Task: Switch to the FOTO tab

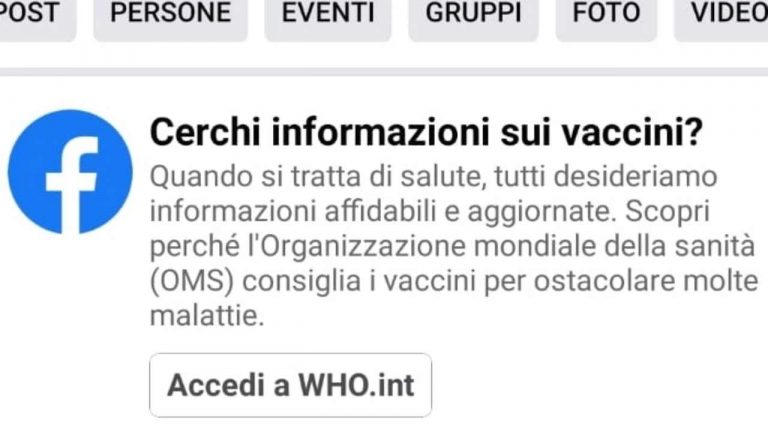Action: [606, 15]
